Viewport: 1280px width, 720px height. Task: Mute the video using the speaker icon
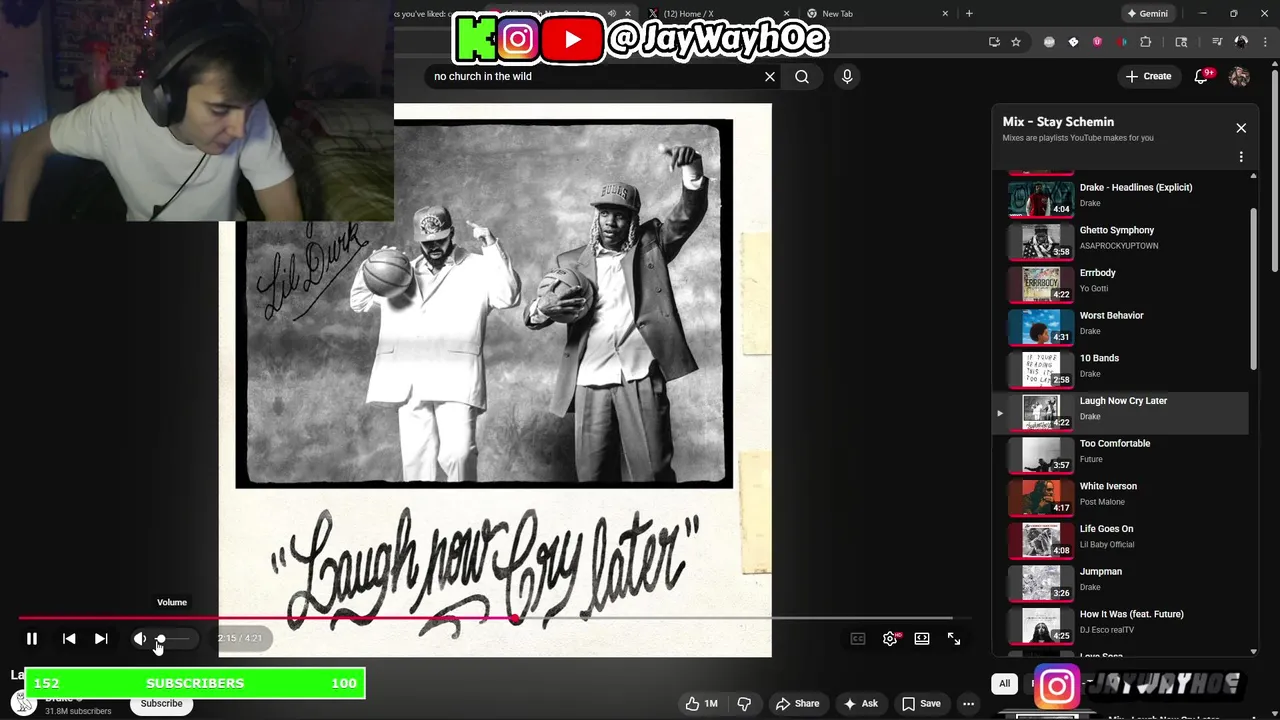coord(140,638)
